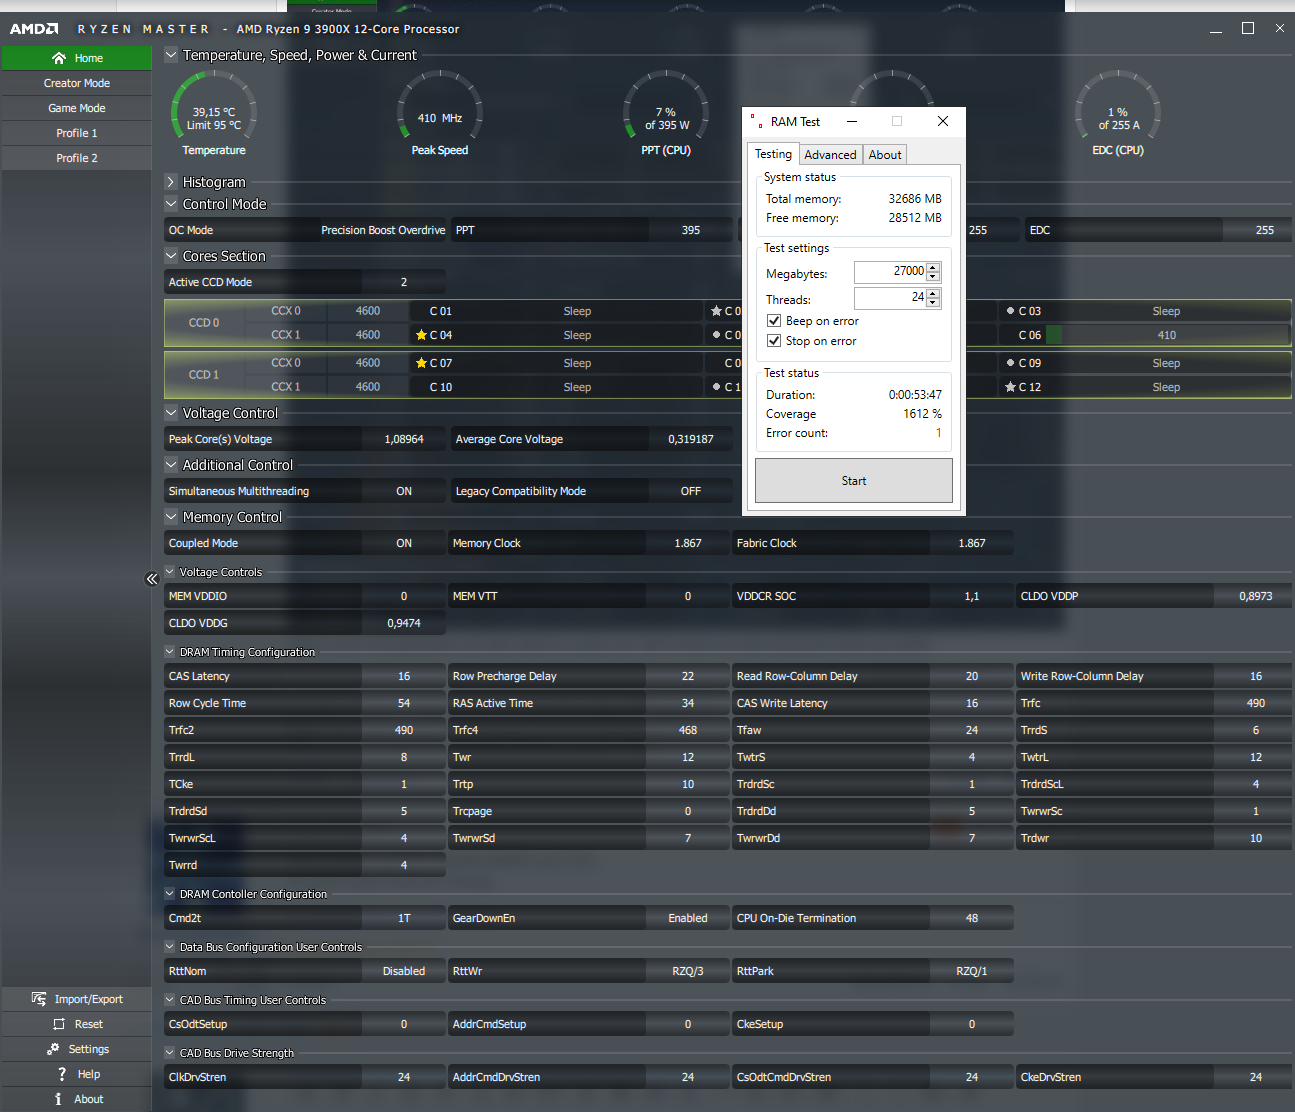Click the Reset icon in the sidebar
The width and height of the screenshot is (1295, 1112).
click(x=59, y=1024)
